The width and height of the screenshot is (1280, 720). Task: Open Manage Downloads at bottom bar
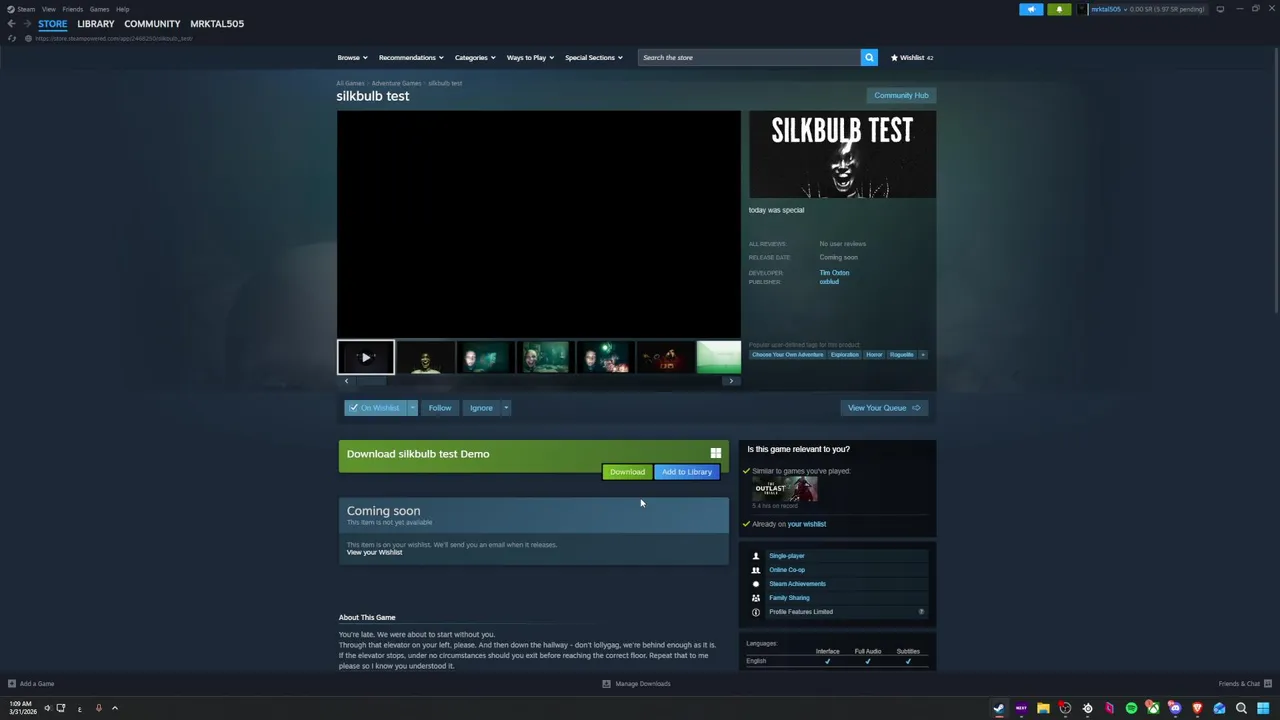[636, 684]
